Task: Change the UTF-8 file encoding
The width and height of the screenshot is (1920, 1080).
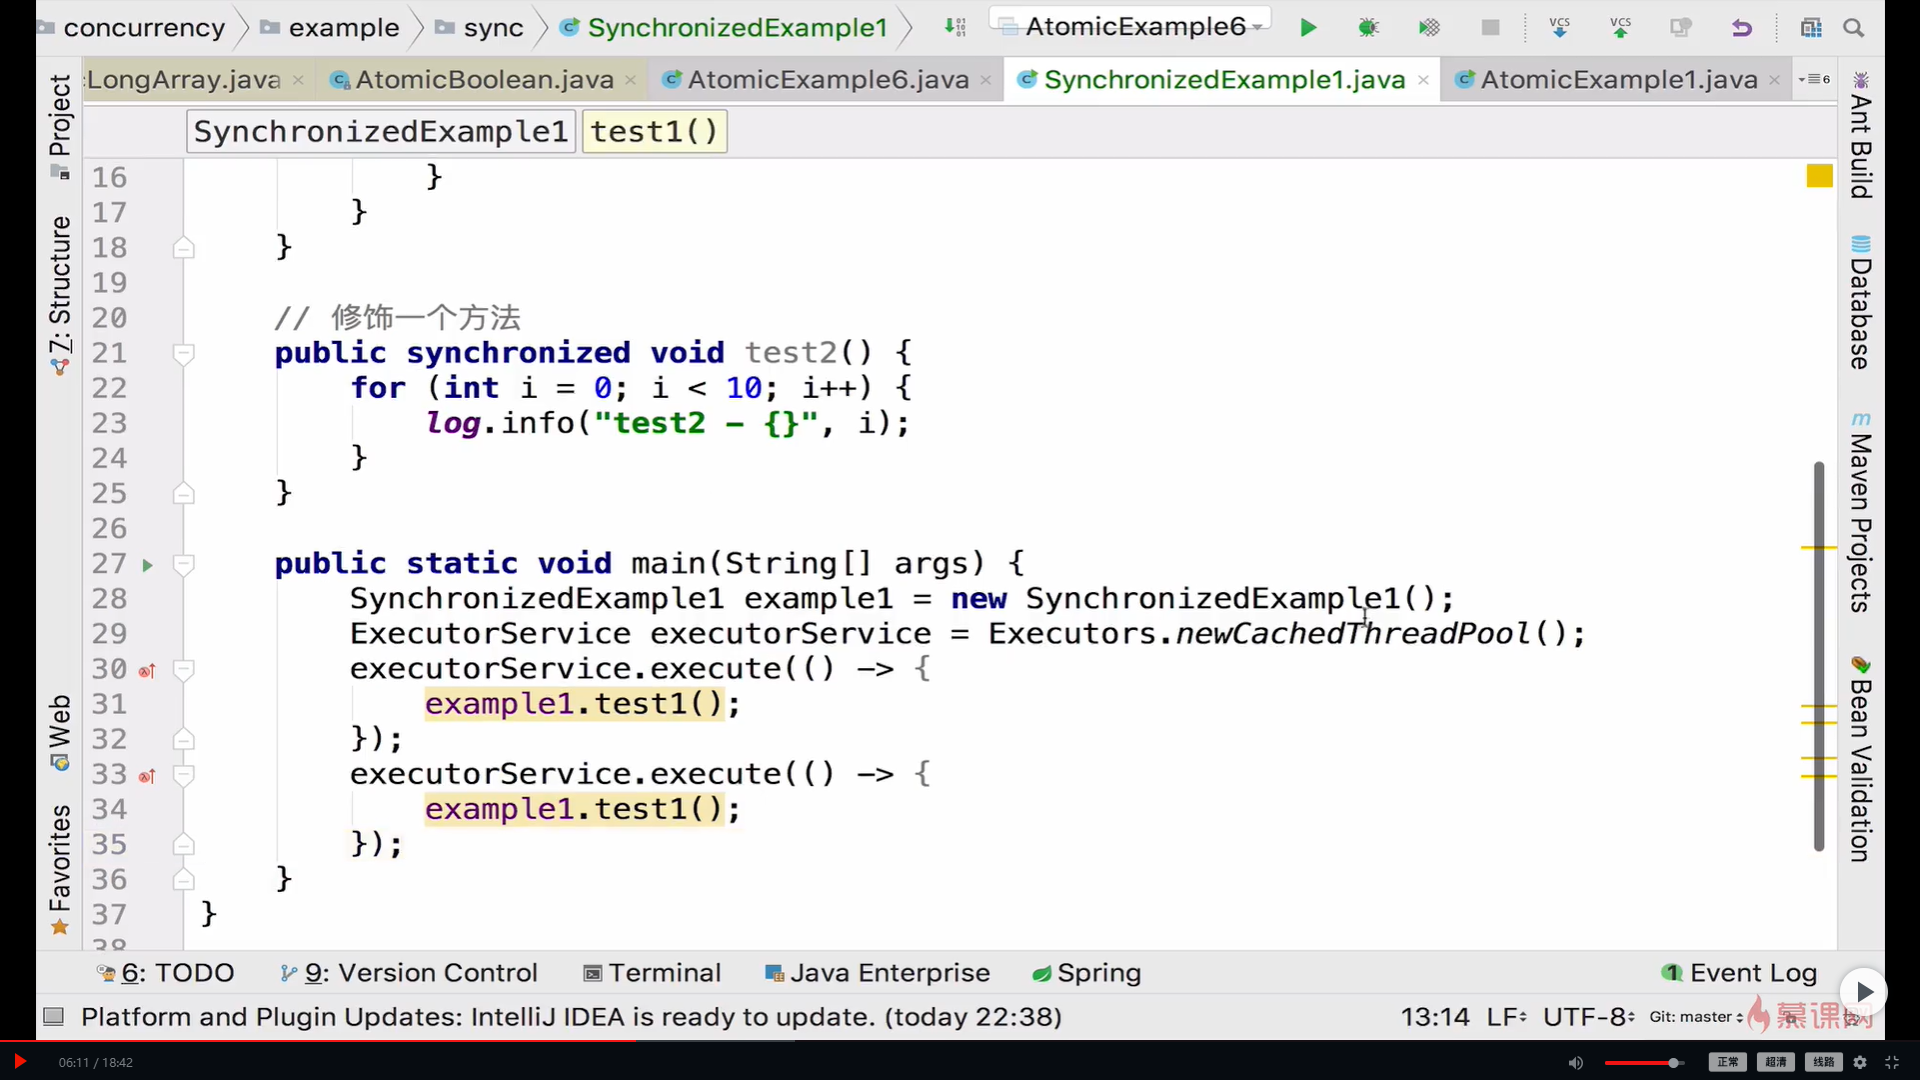Action: click(x=1588, y=1017)
